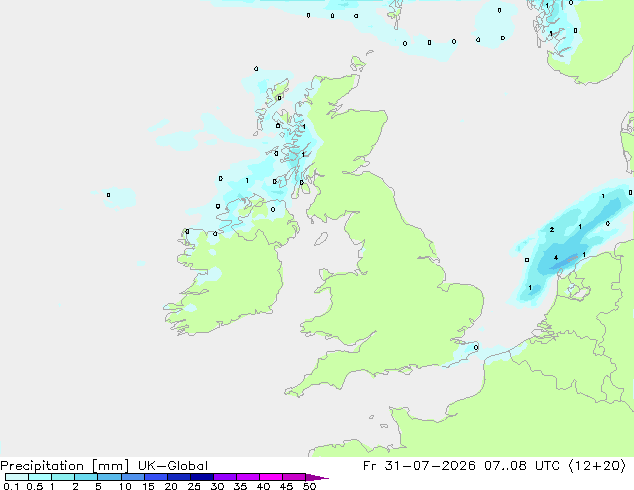
Task: Click the "Precipitation" title text
Action: tap(42, 466)
